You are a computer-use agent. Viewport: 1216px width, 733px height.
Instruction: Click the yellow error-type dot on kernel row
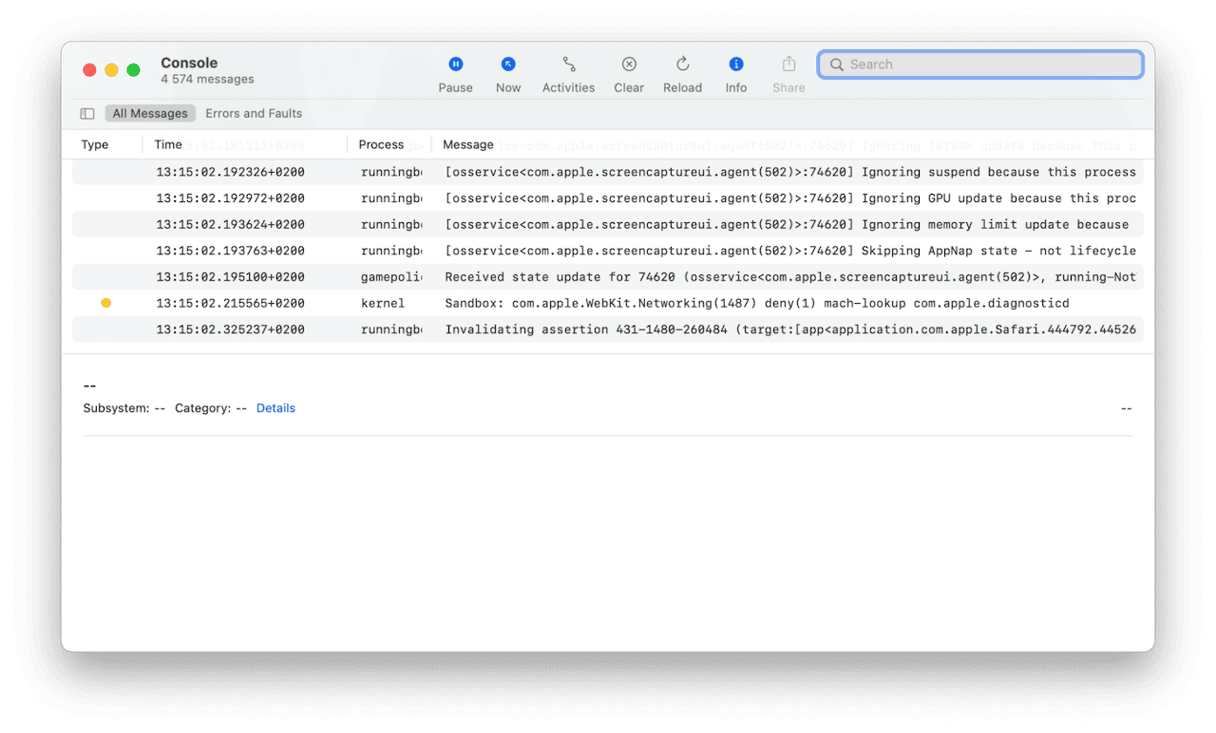coord(106,303)
